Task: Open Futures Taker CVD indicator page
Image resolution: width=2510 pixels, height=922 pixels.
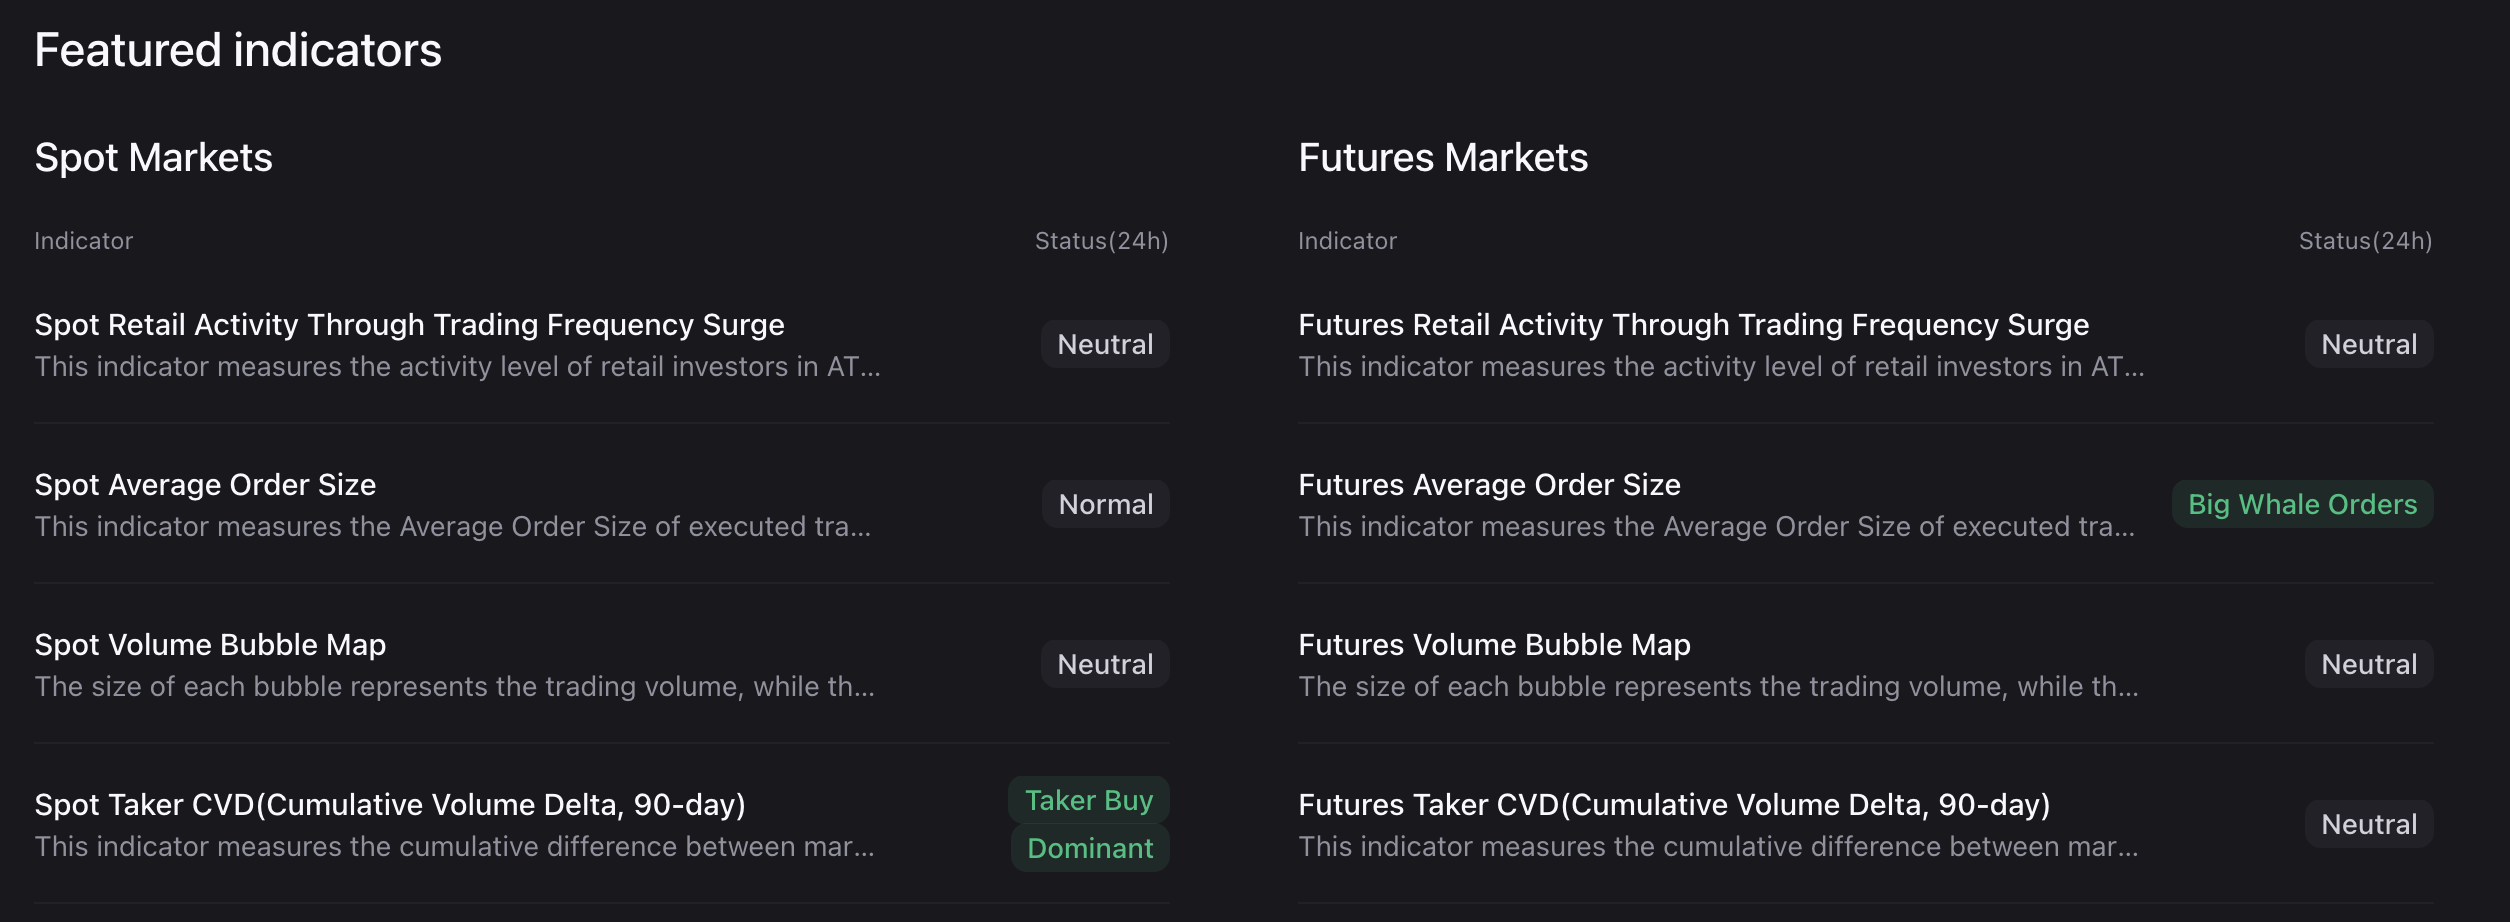Action: click(1674, 802)
